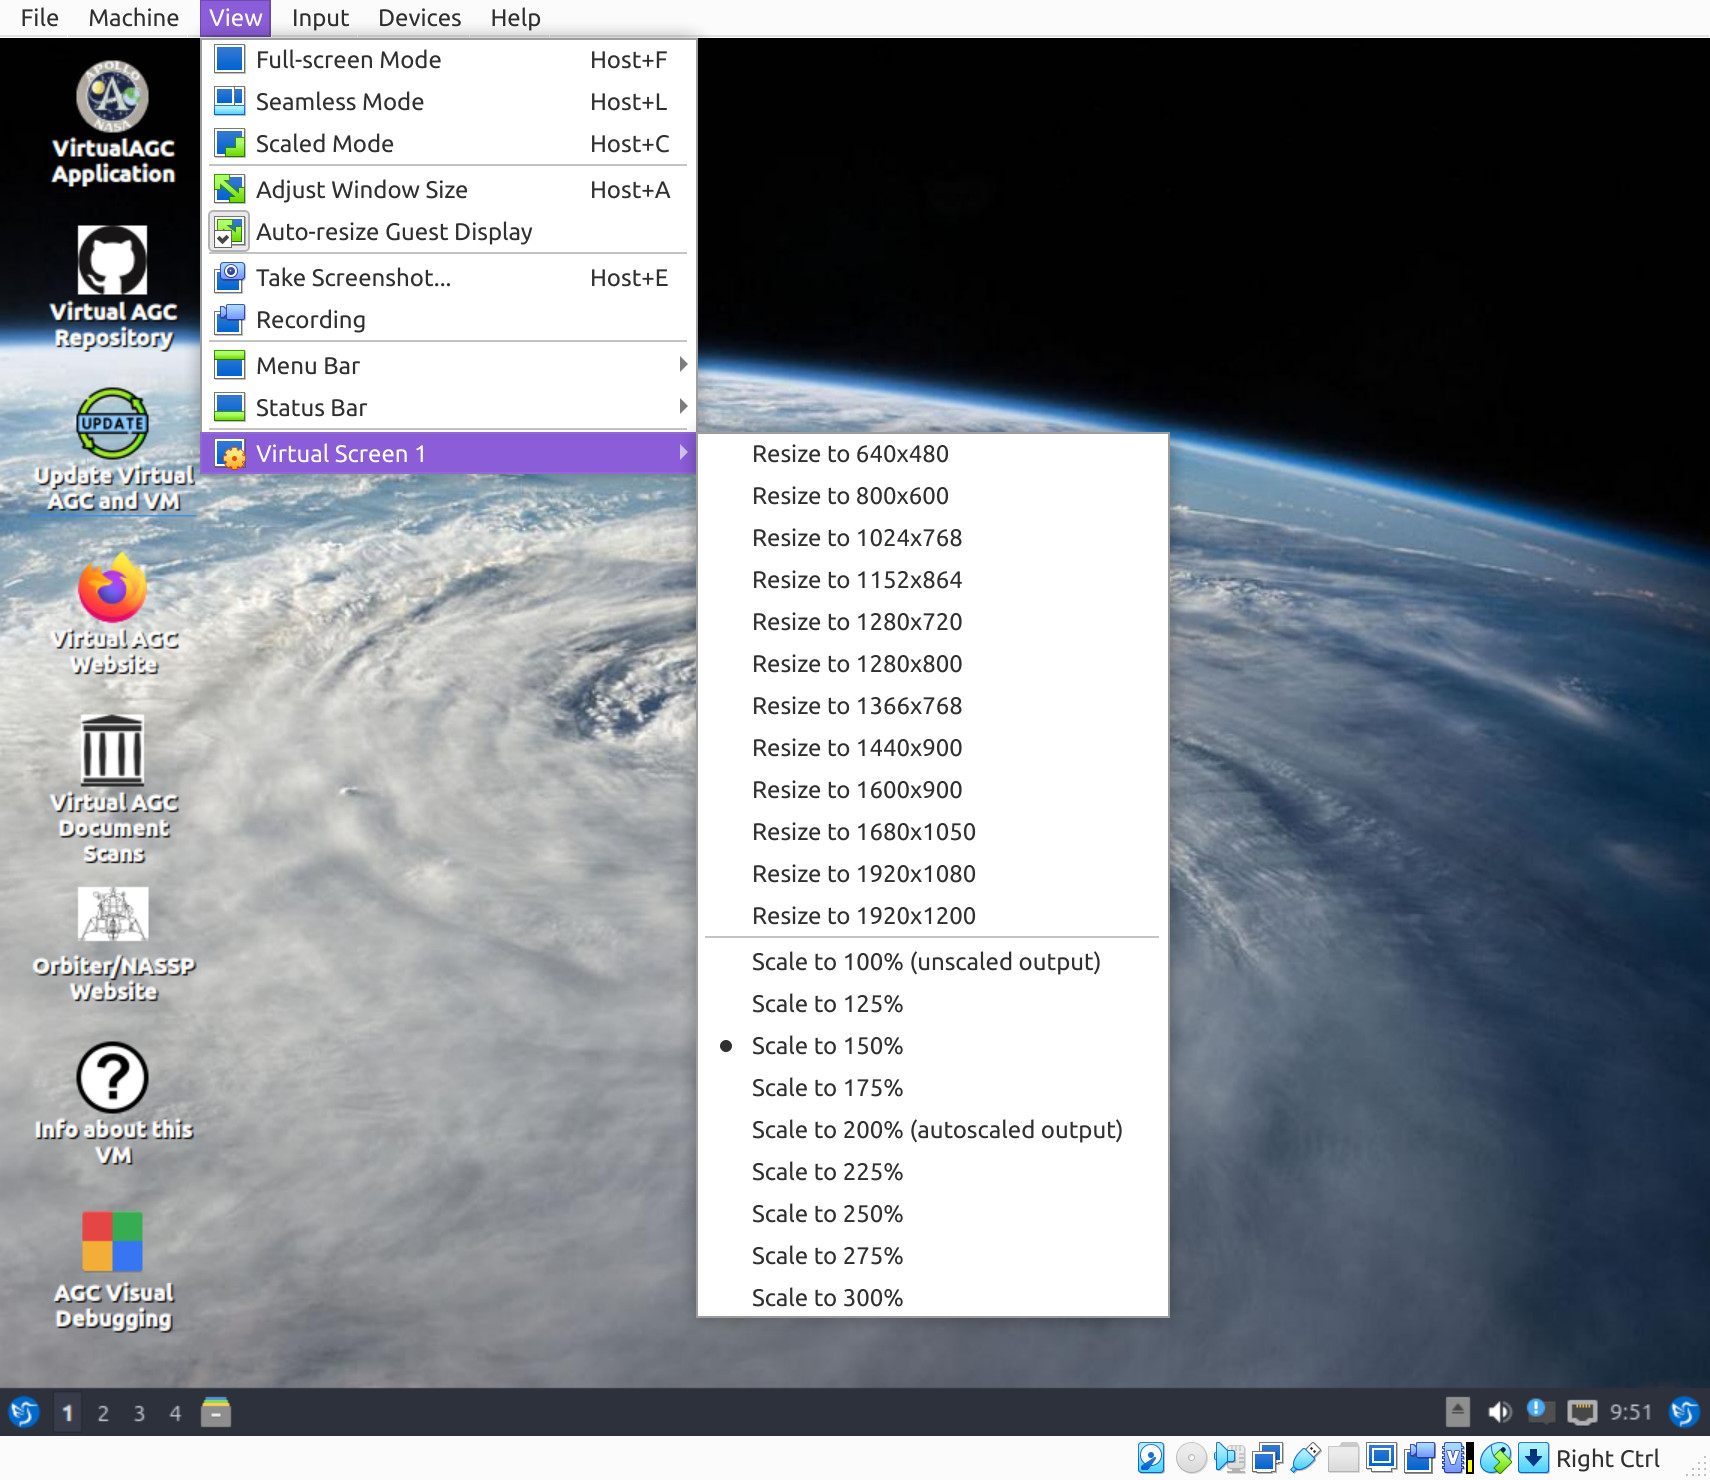Close the open View menu
The image size is (1710, 1480).
[x=235, y=18]
